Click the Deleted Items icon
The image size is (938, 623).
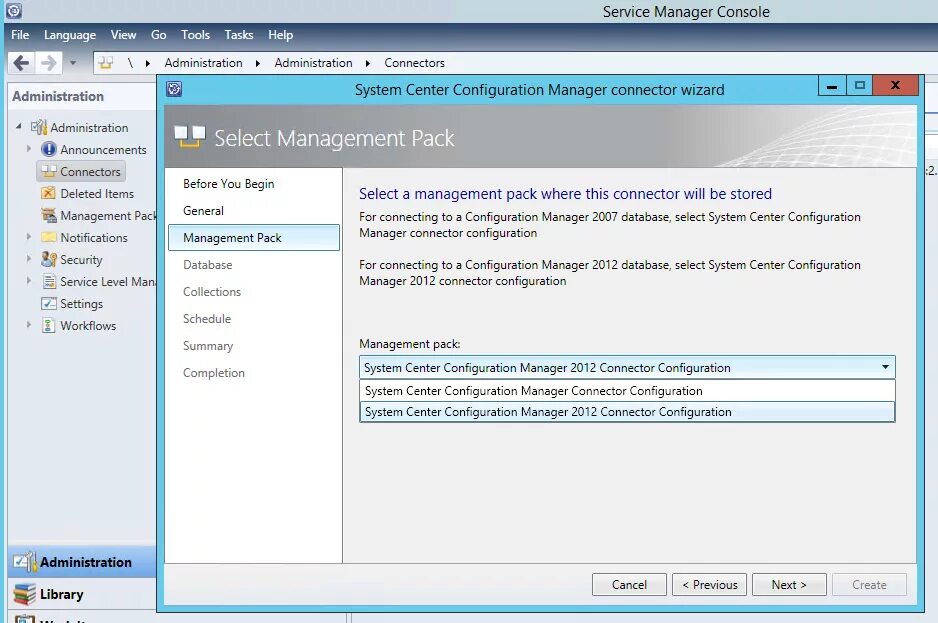[48, 193]
